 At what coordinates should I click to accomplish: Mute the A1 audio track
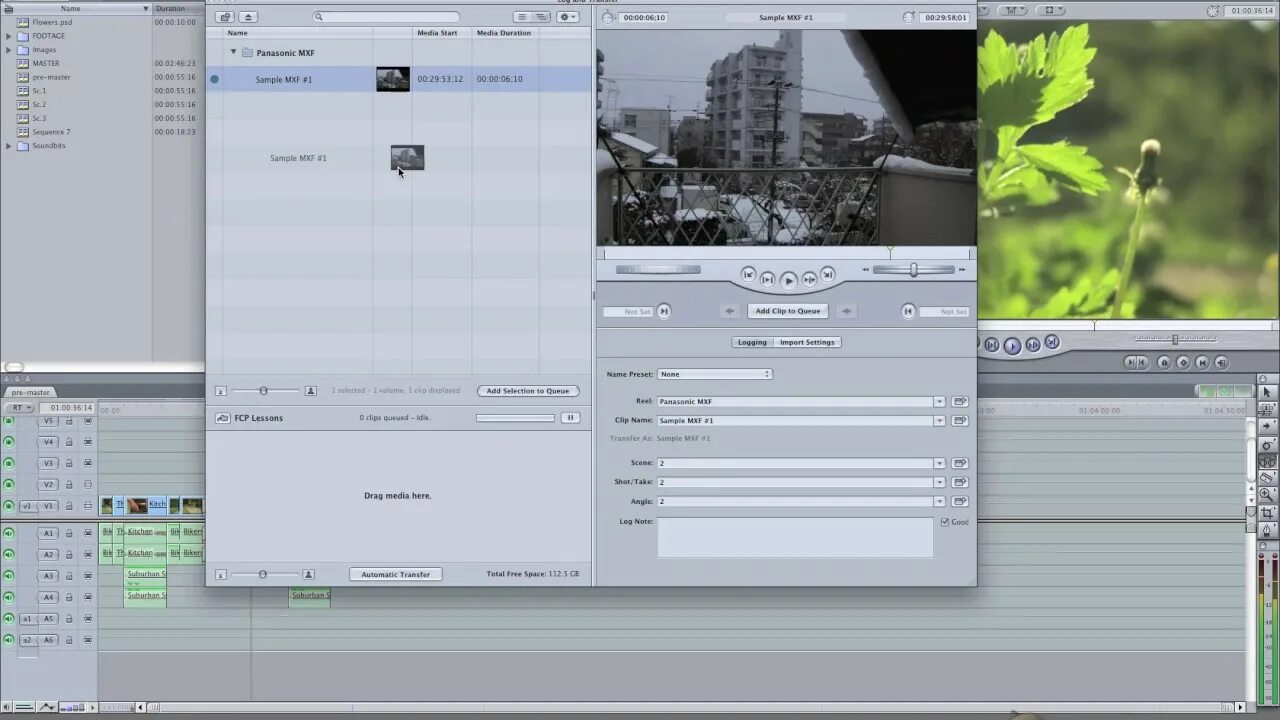point(9,533)
